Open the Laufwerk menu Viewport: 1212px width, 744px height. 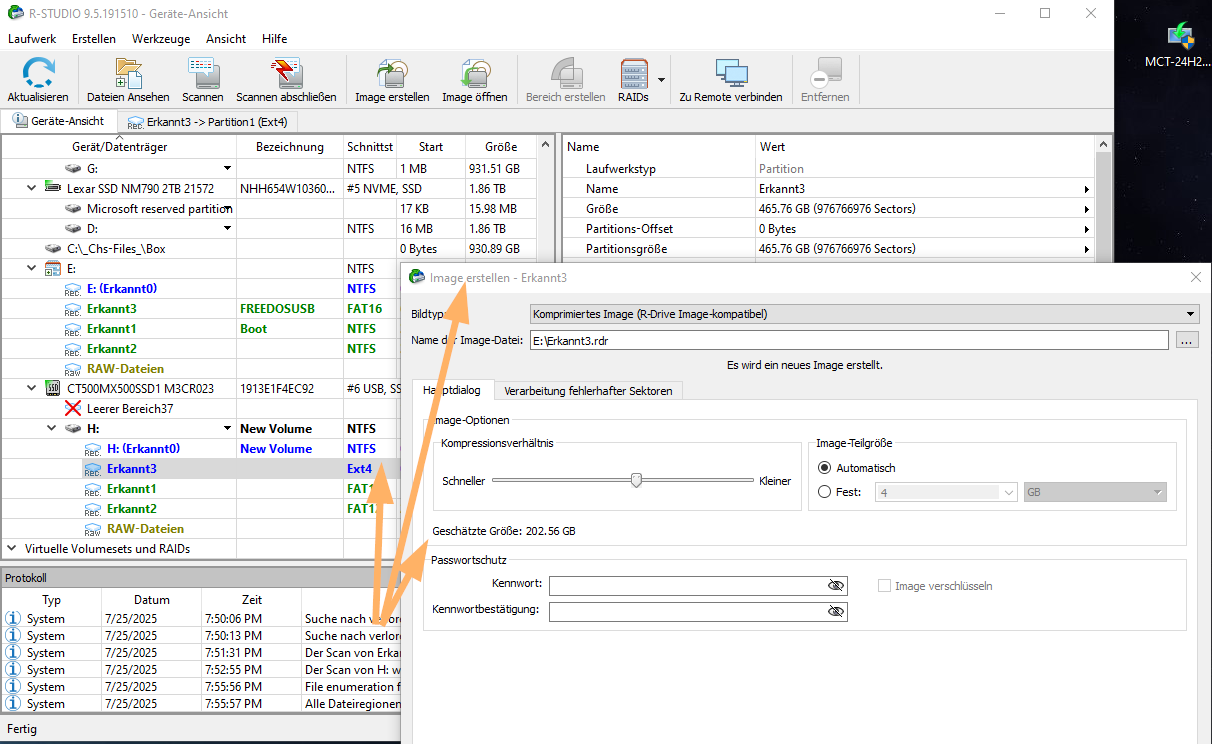pyautogui.click(x=32, y=38)
